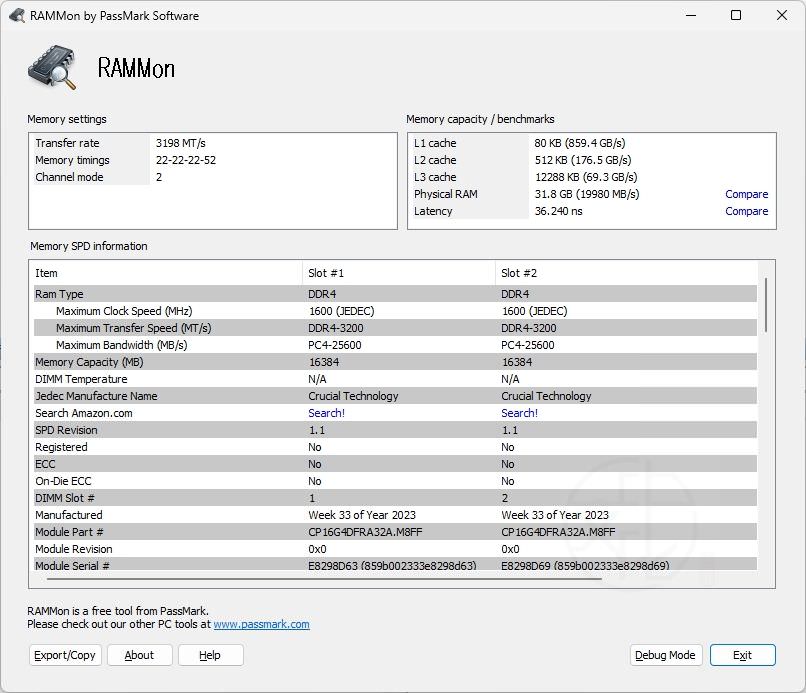Select Slot #2 1600 (JEDEC) clock speed cell

click(535, 311)
